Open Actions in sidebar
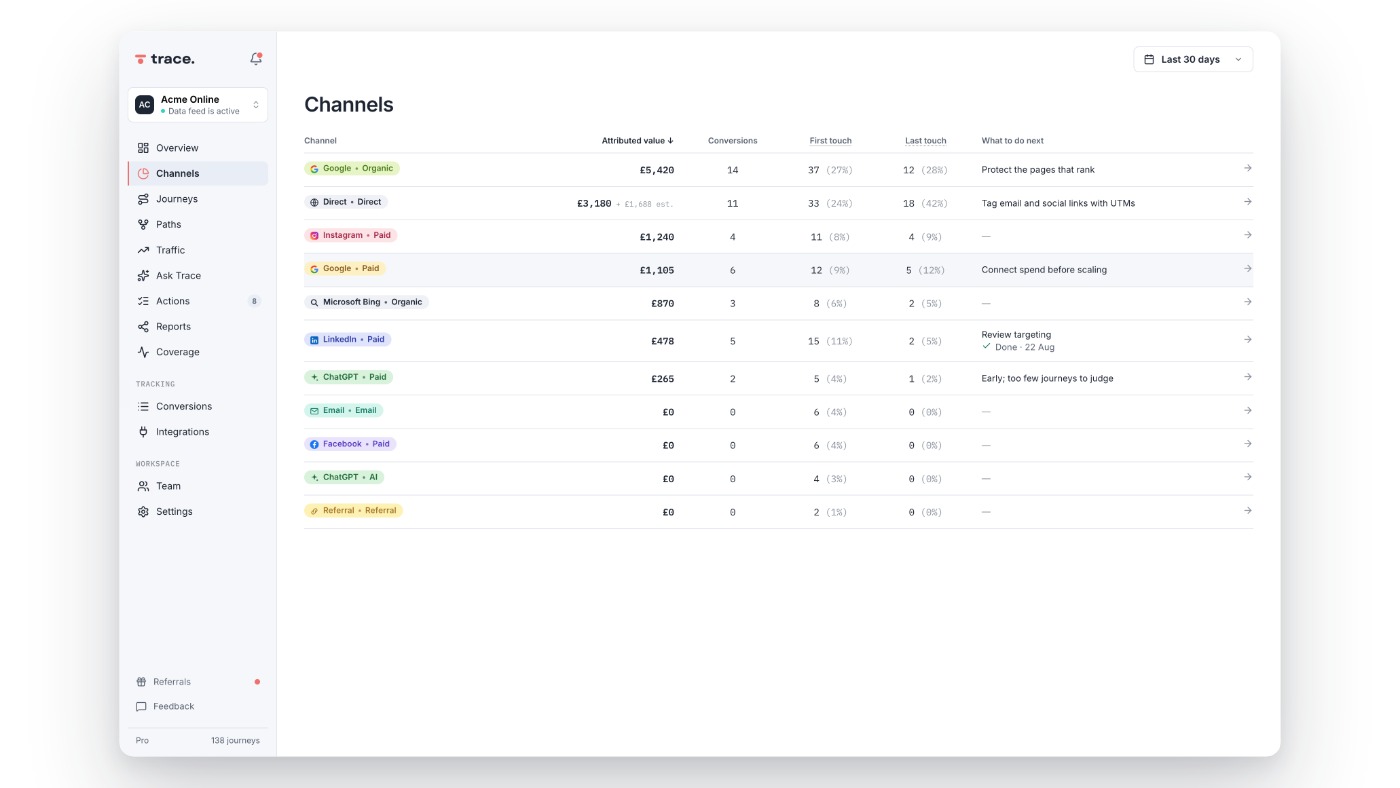The width and height of the screenshot is (1400, 788). point(198,301)
